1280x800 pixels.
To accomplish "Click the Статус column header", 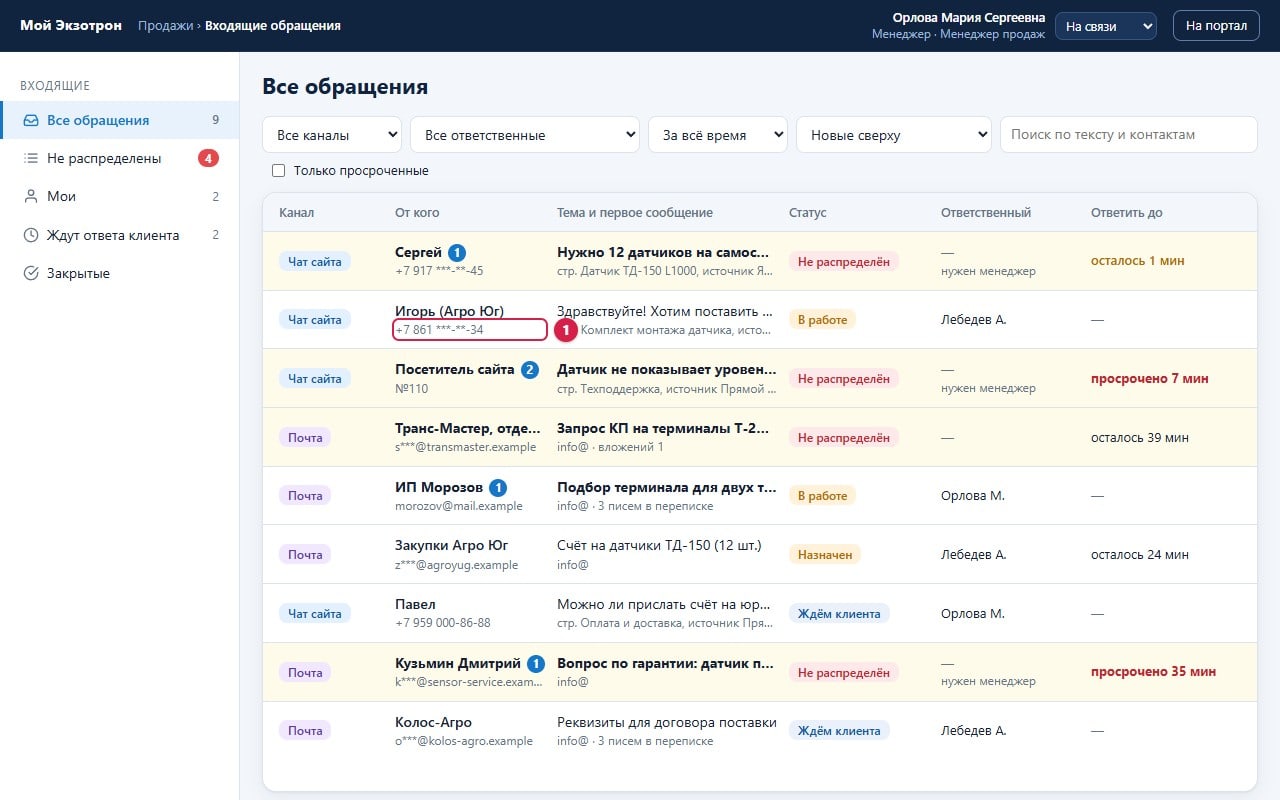I will pos(808,213).
